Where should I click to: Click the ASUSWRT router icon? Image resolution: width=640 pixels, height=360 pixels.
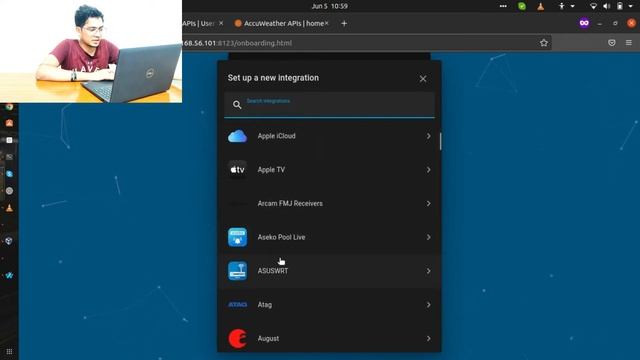coord(238,271)
